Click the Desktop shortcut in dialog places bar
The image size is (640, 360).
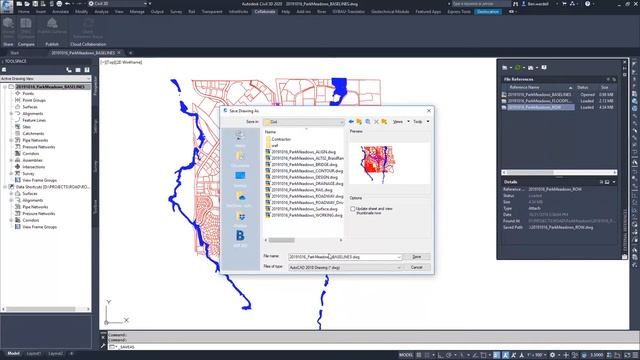(x=240, y=178)
